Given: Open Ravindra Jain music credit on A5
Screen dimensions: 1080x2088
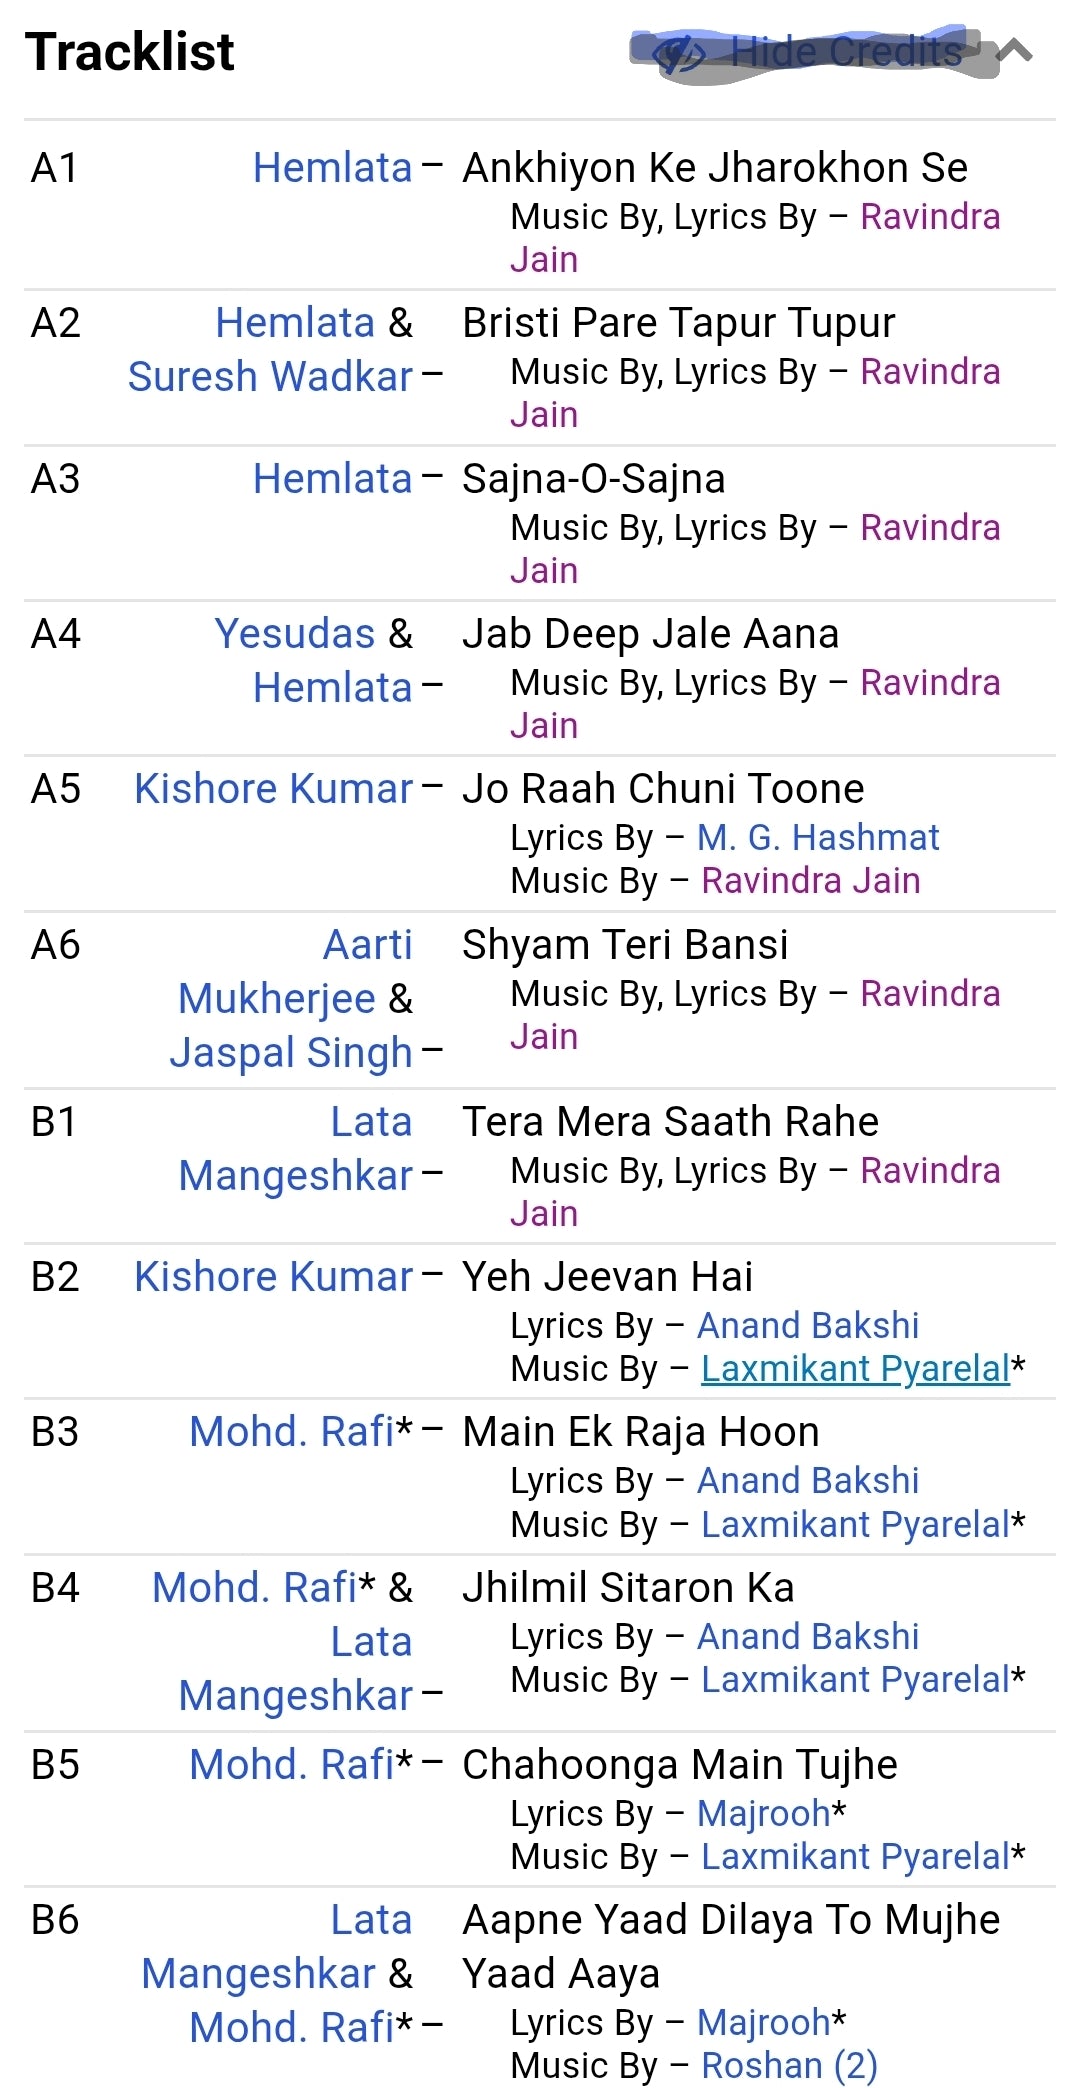Looking at the screenshot, I should pyautogui.click(x=810, y=881).
